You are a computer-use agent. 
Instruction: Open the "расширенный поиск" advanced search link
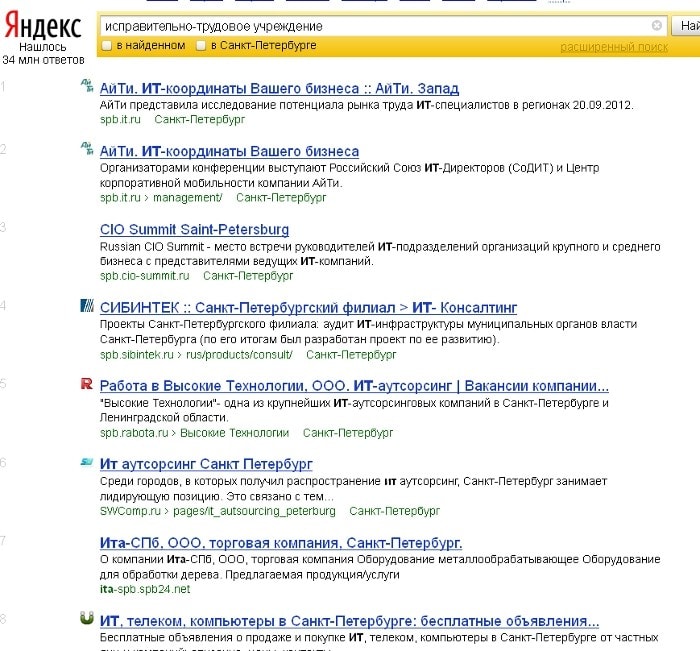pos(613,47)
